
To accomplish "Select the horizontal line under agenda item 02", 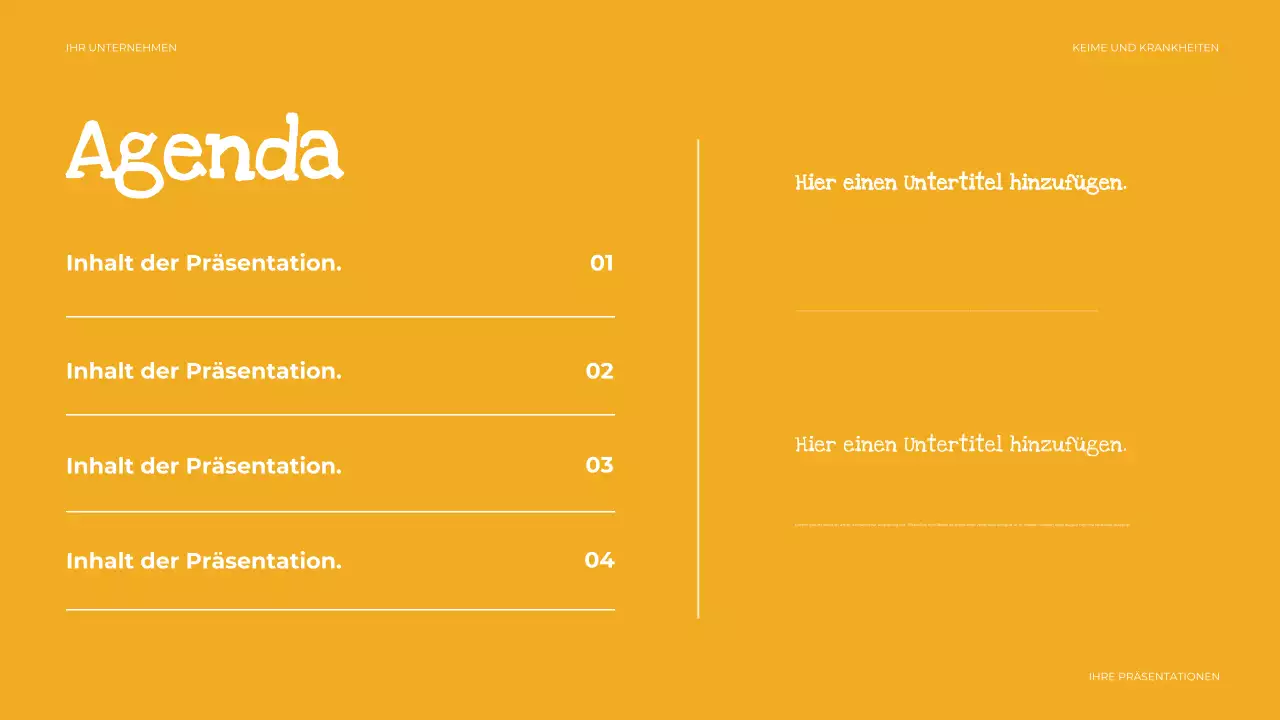I will [340, 415].
